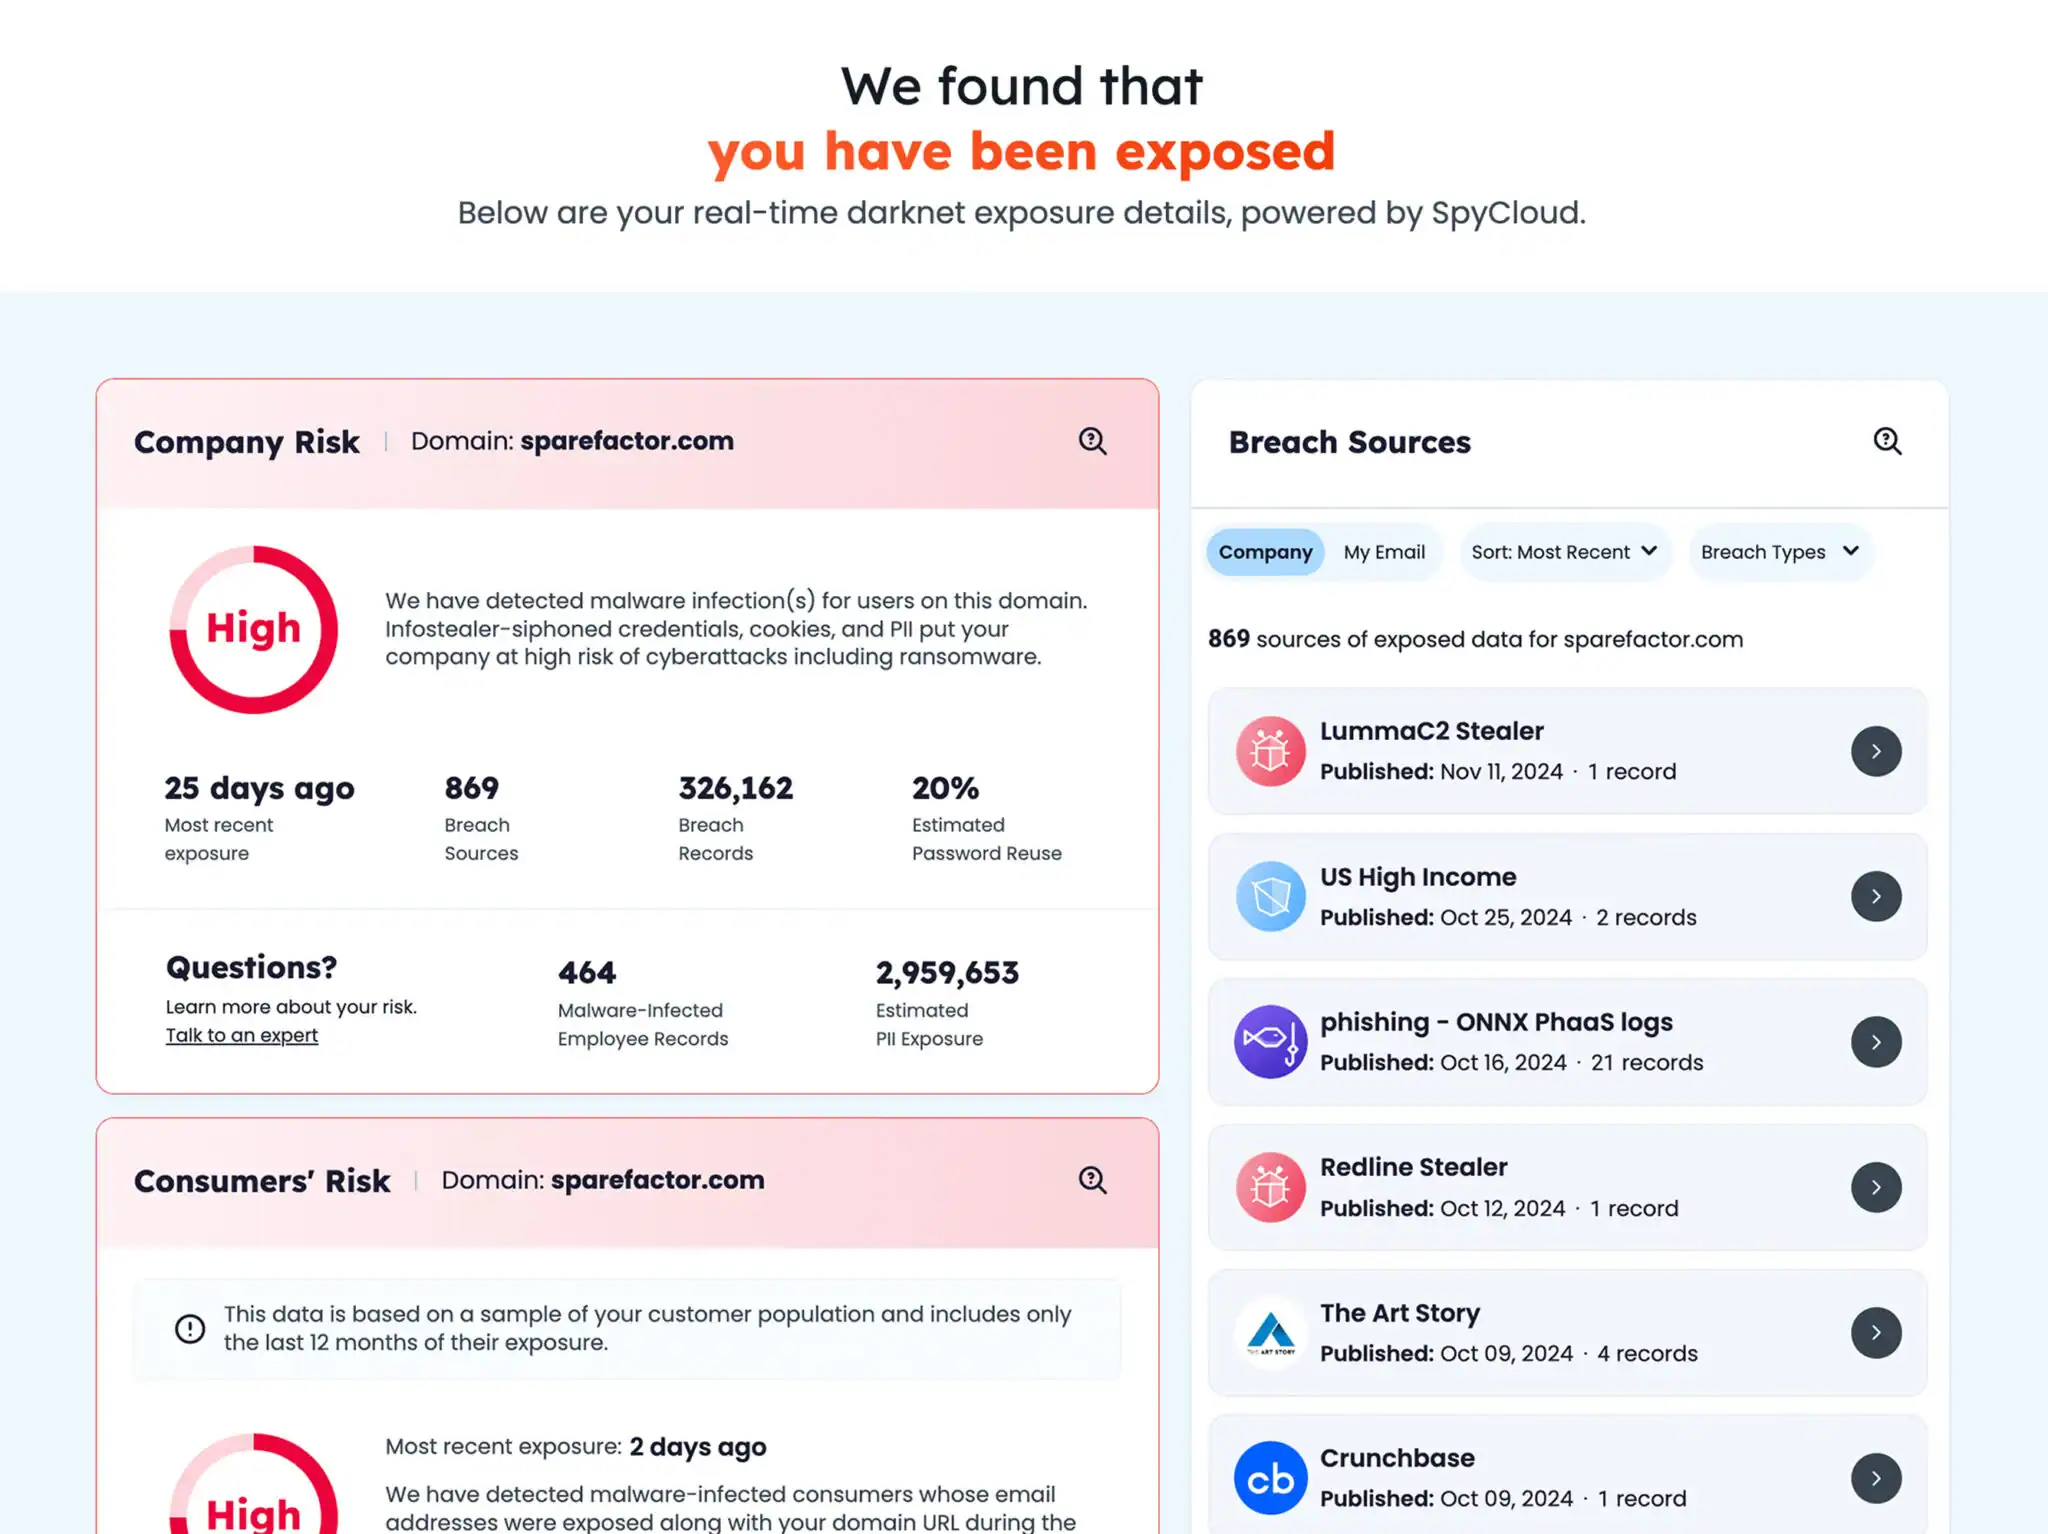Switch to the My Email filter
The height and width of the screenshot is (1534, 2048).
coord(1384,552)
